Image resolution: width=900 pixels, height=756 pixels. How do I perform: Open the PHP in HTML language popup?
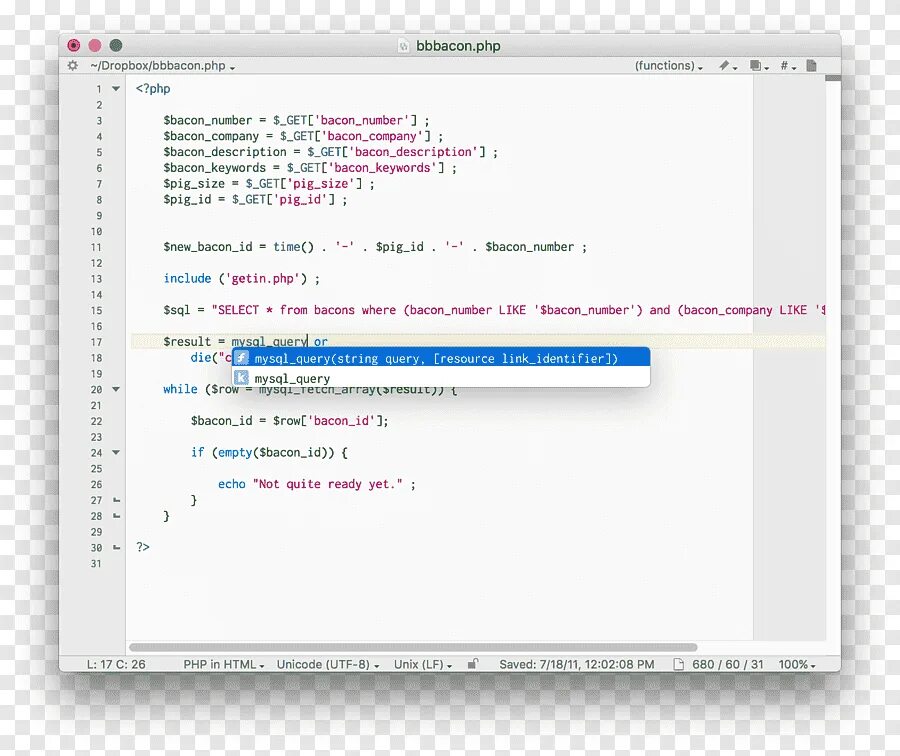click(x=224, y=664)
